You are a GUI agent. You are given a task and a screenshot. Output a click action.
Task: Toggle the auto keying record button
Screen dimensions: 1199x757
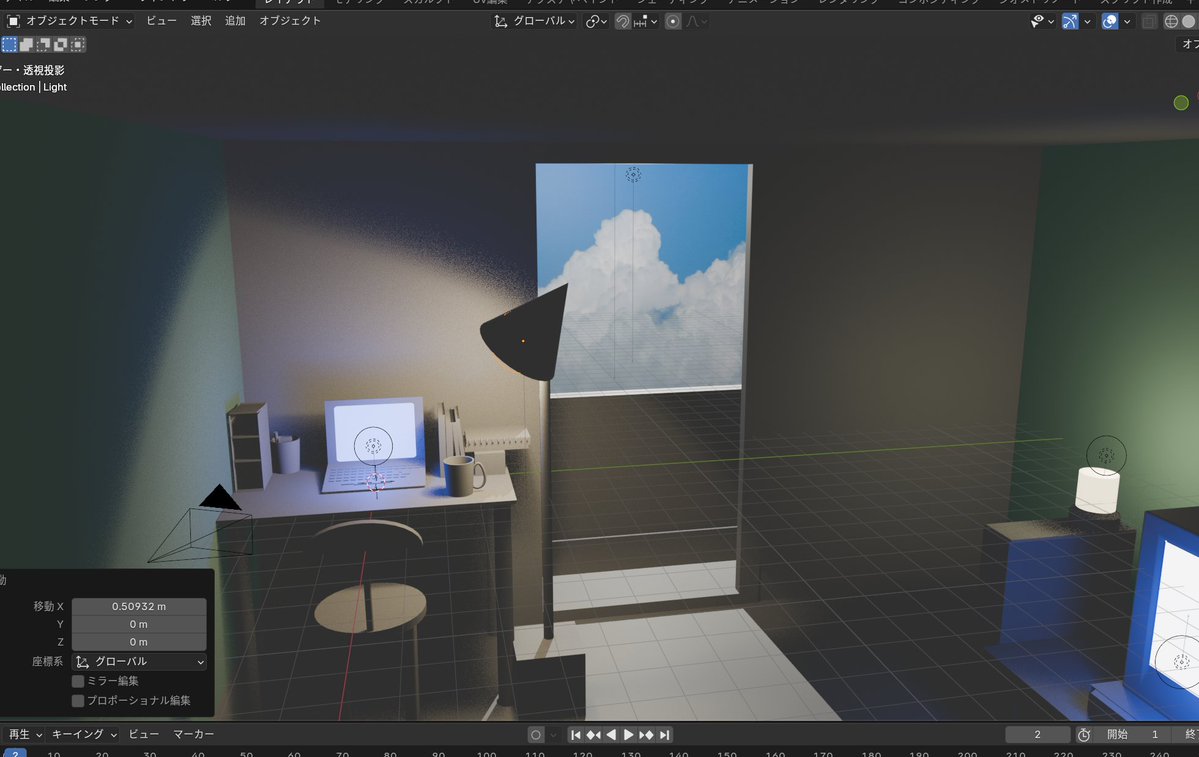[x=536, y=735]
